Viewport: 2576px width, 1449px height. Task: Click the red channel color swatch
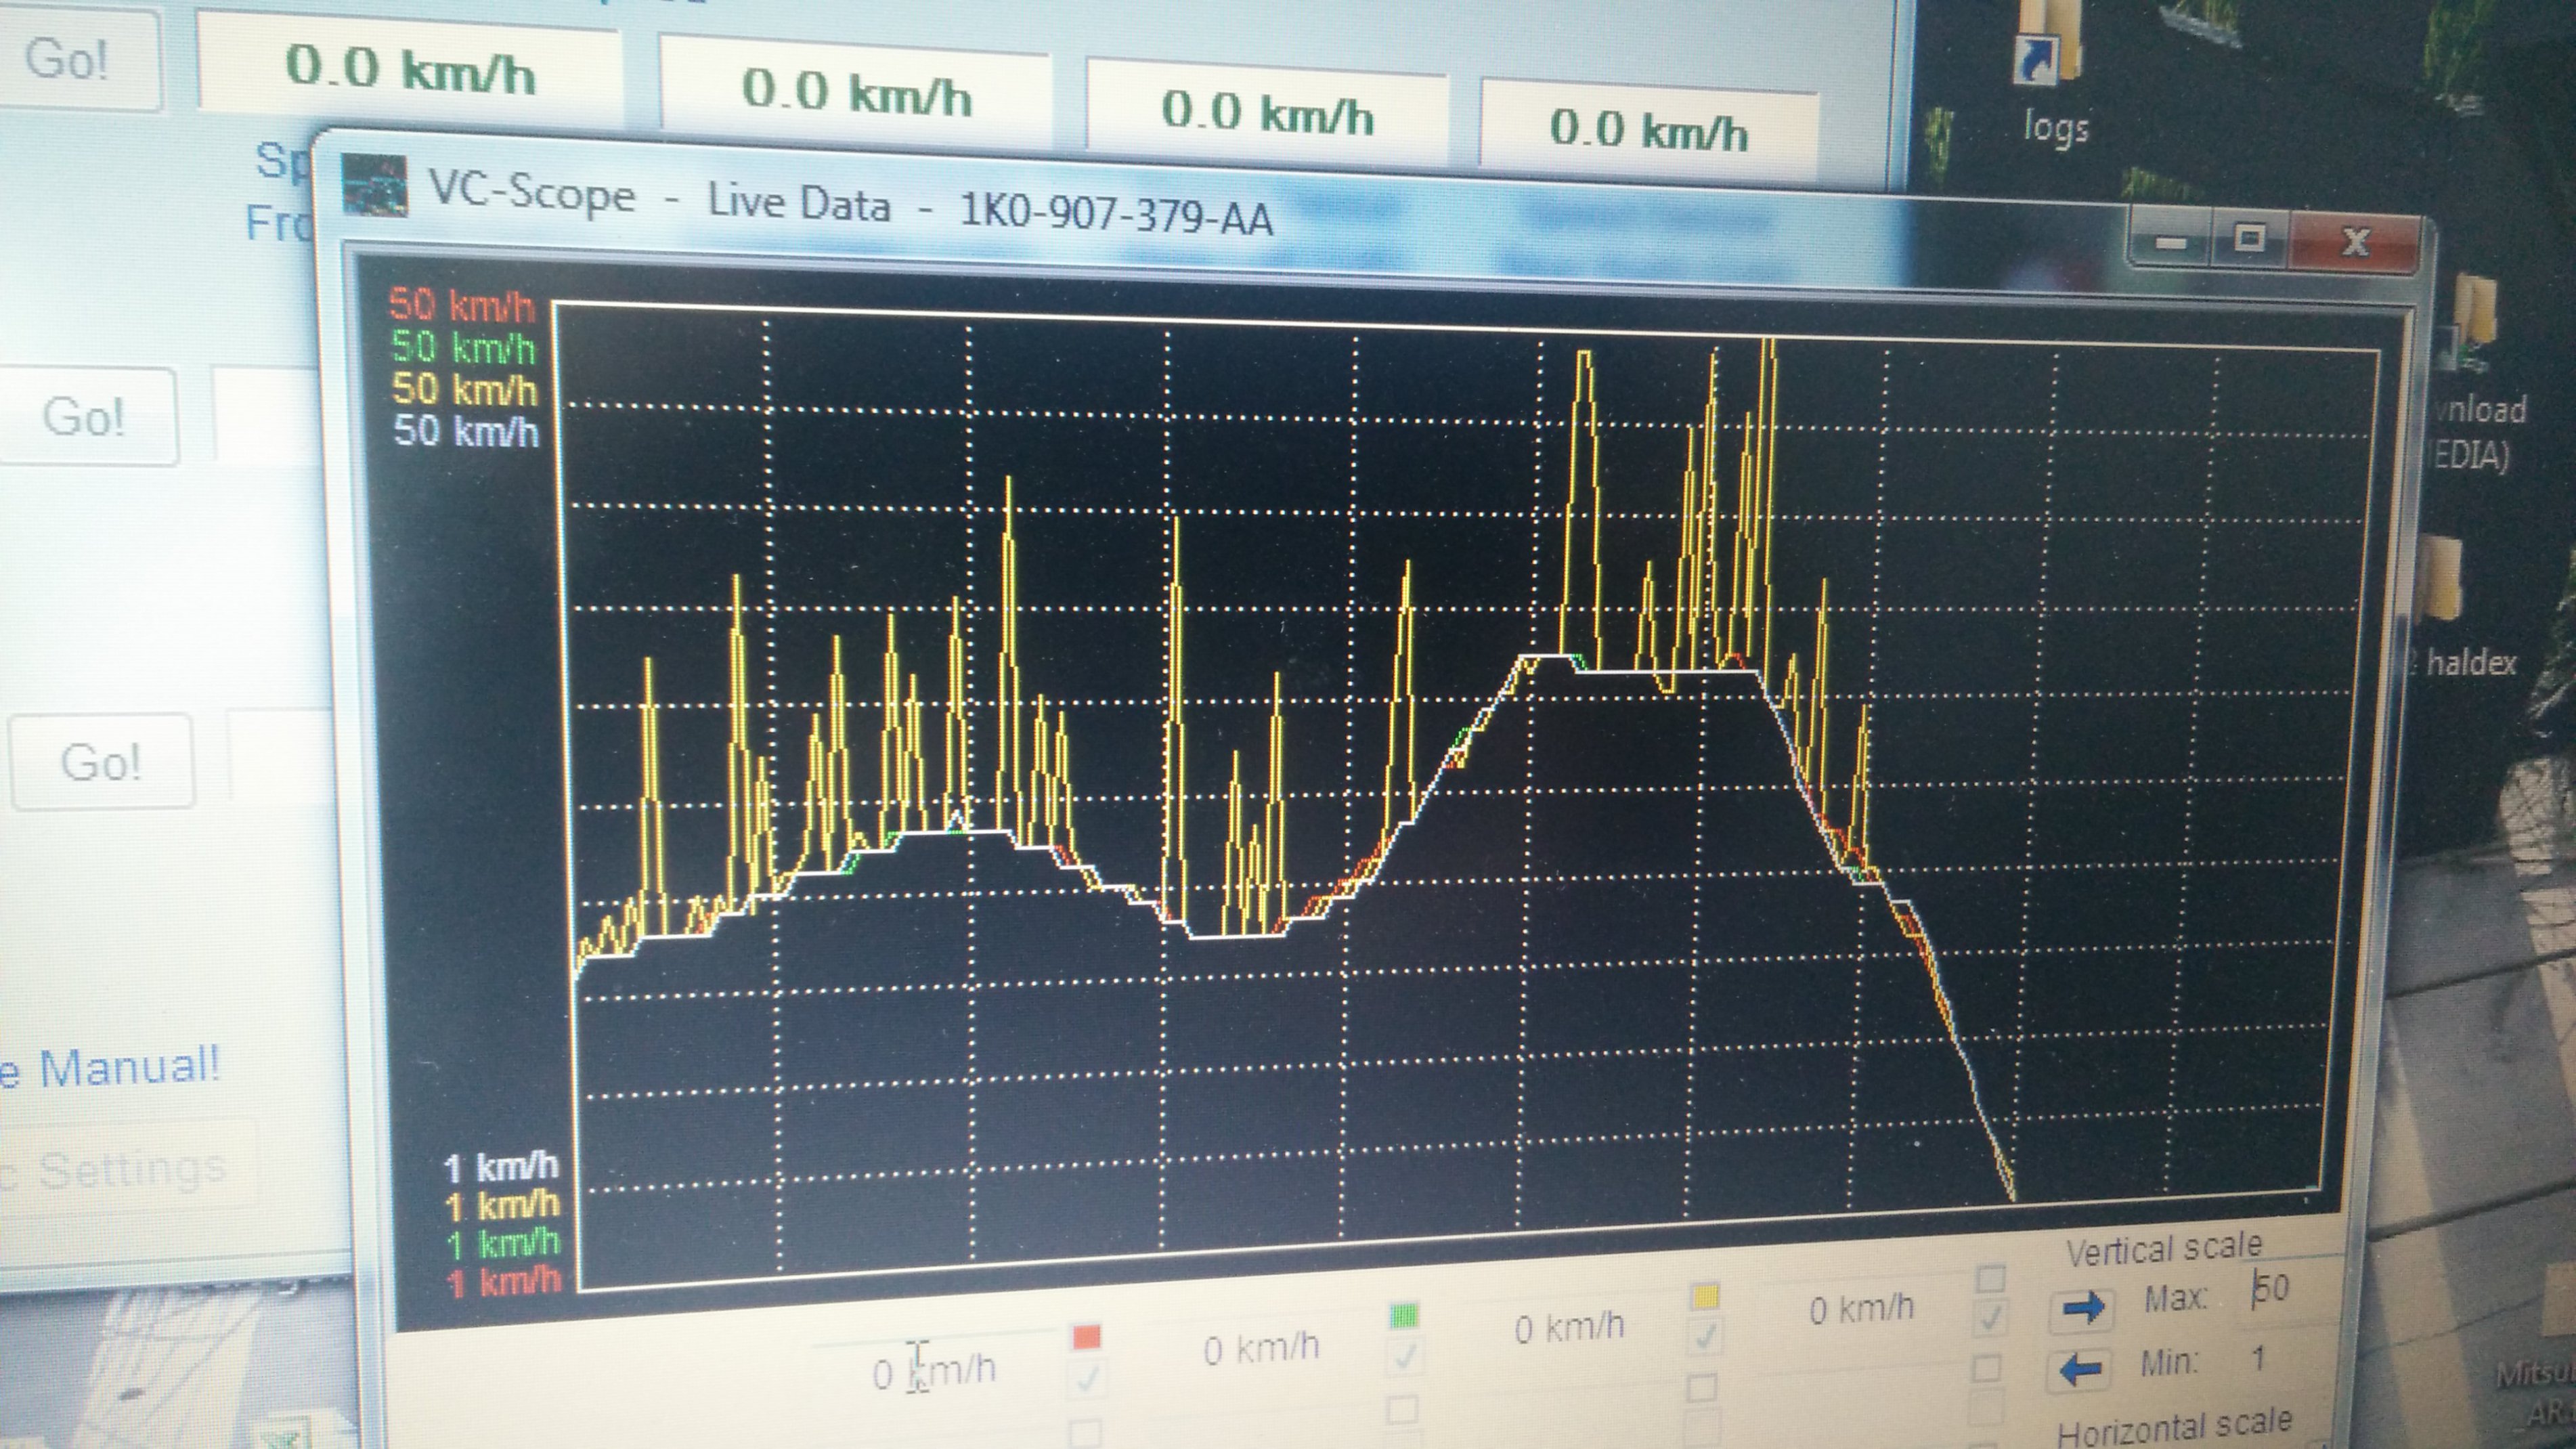coord(1086,1337)
